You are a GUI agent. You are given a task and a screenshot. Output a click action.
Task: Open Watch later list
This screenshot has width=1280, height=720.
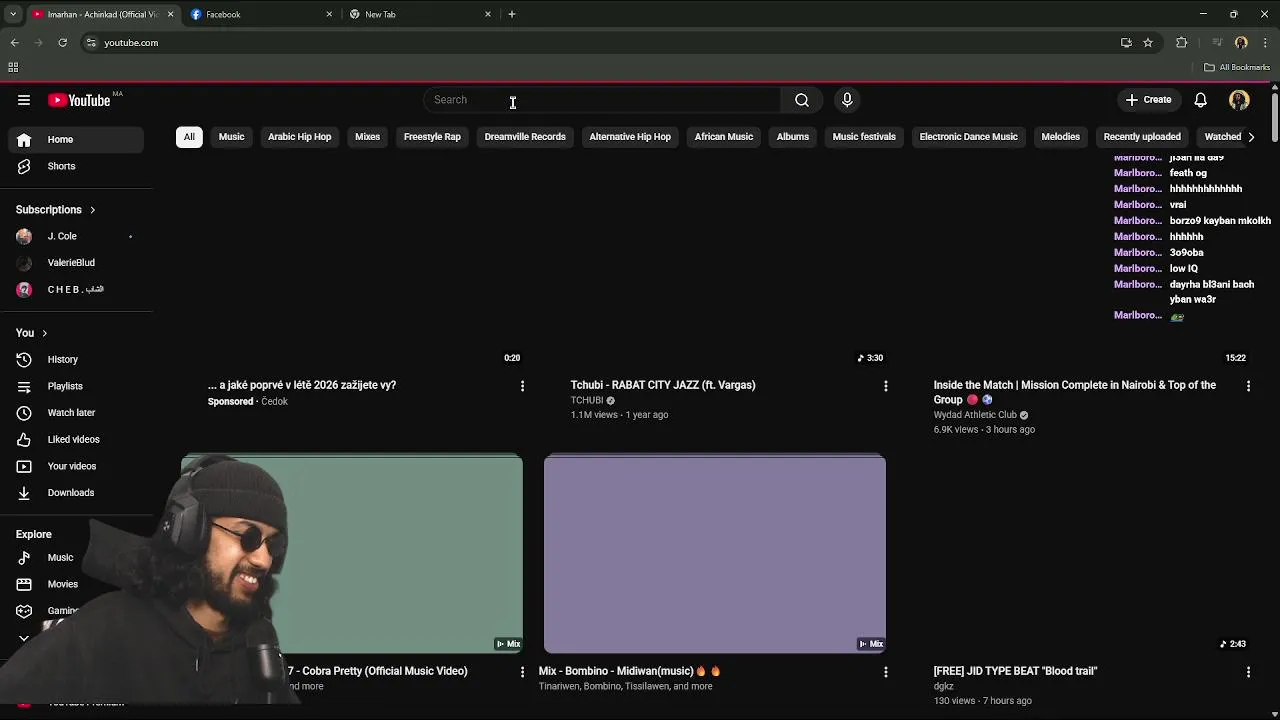76,412
